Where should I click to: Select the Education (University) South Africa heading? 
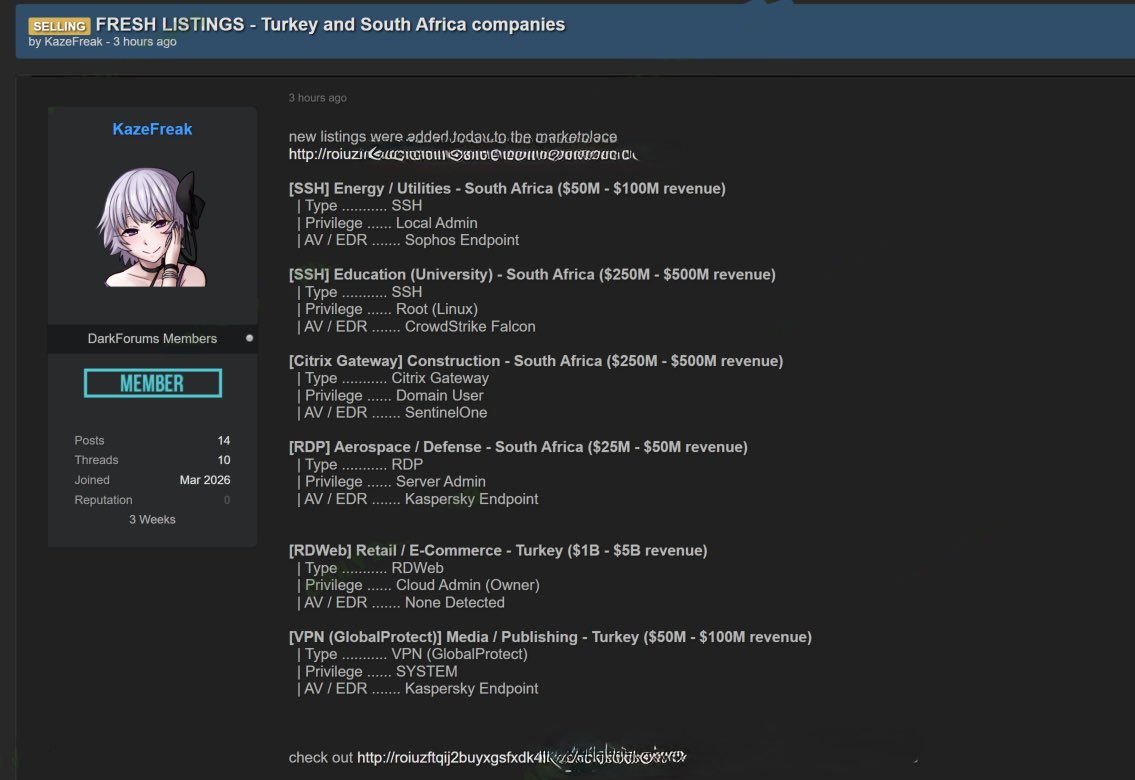tap(532, 274)
